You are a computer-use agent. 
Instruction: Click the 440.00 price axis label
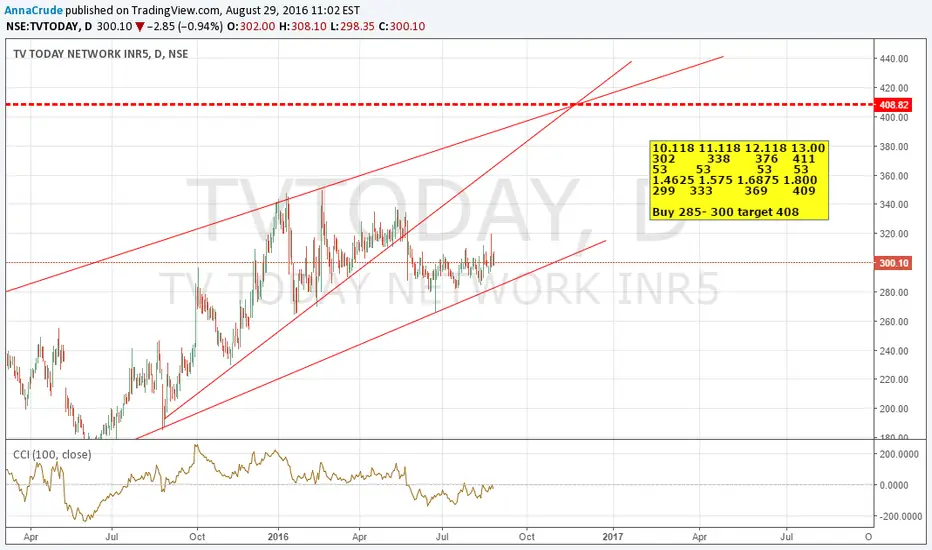click(x=893, y=58)
